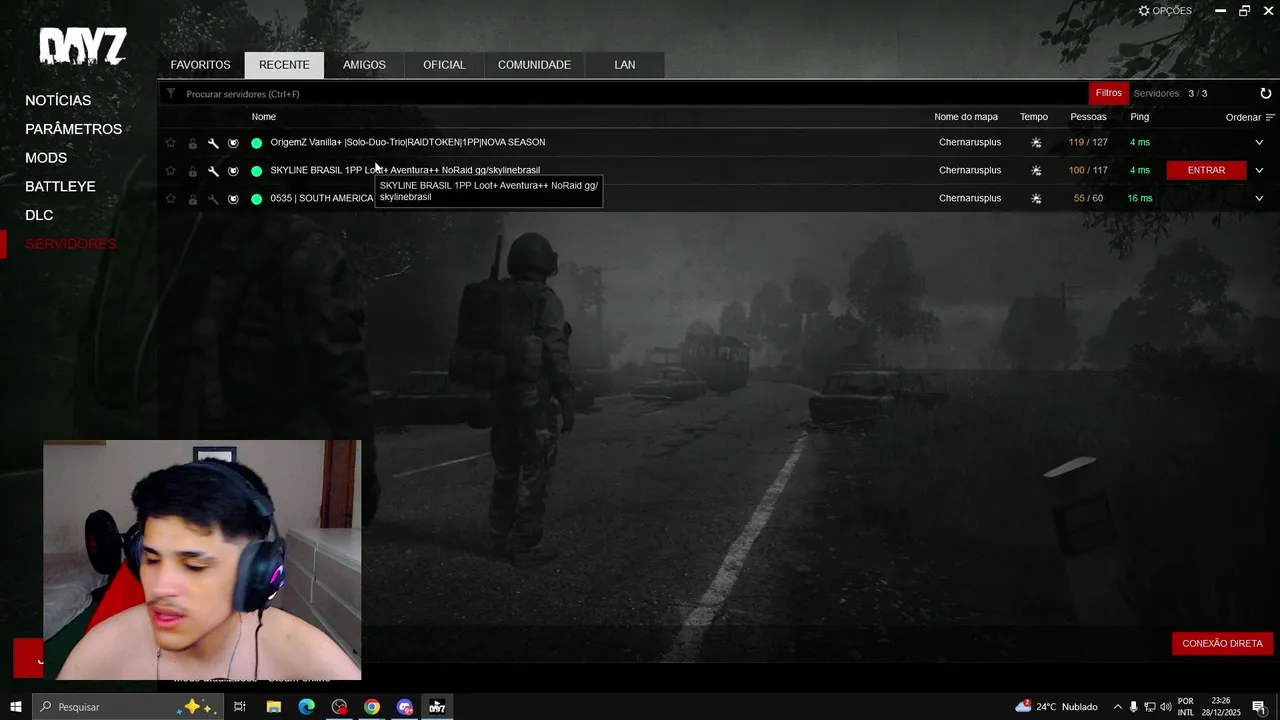
Task: Click the Pesquisar taskbar search box
Action: coord(127,707)
